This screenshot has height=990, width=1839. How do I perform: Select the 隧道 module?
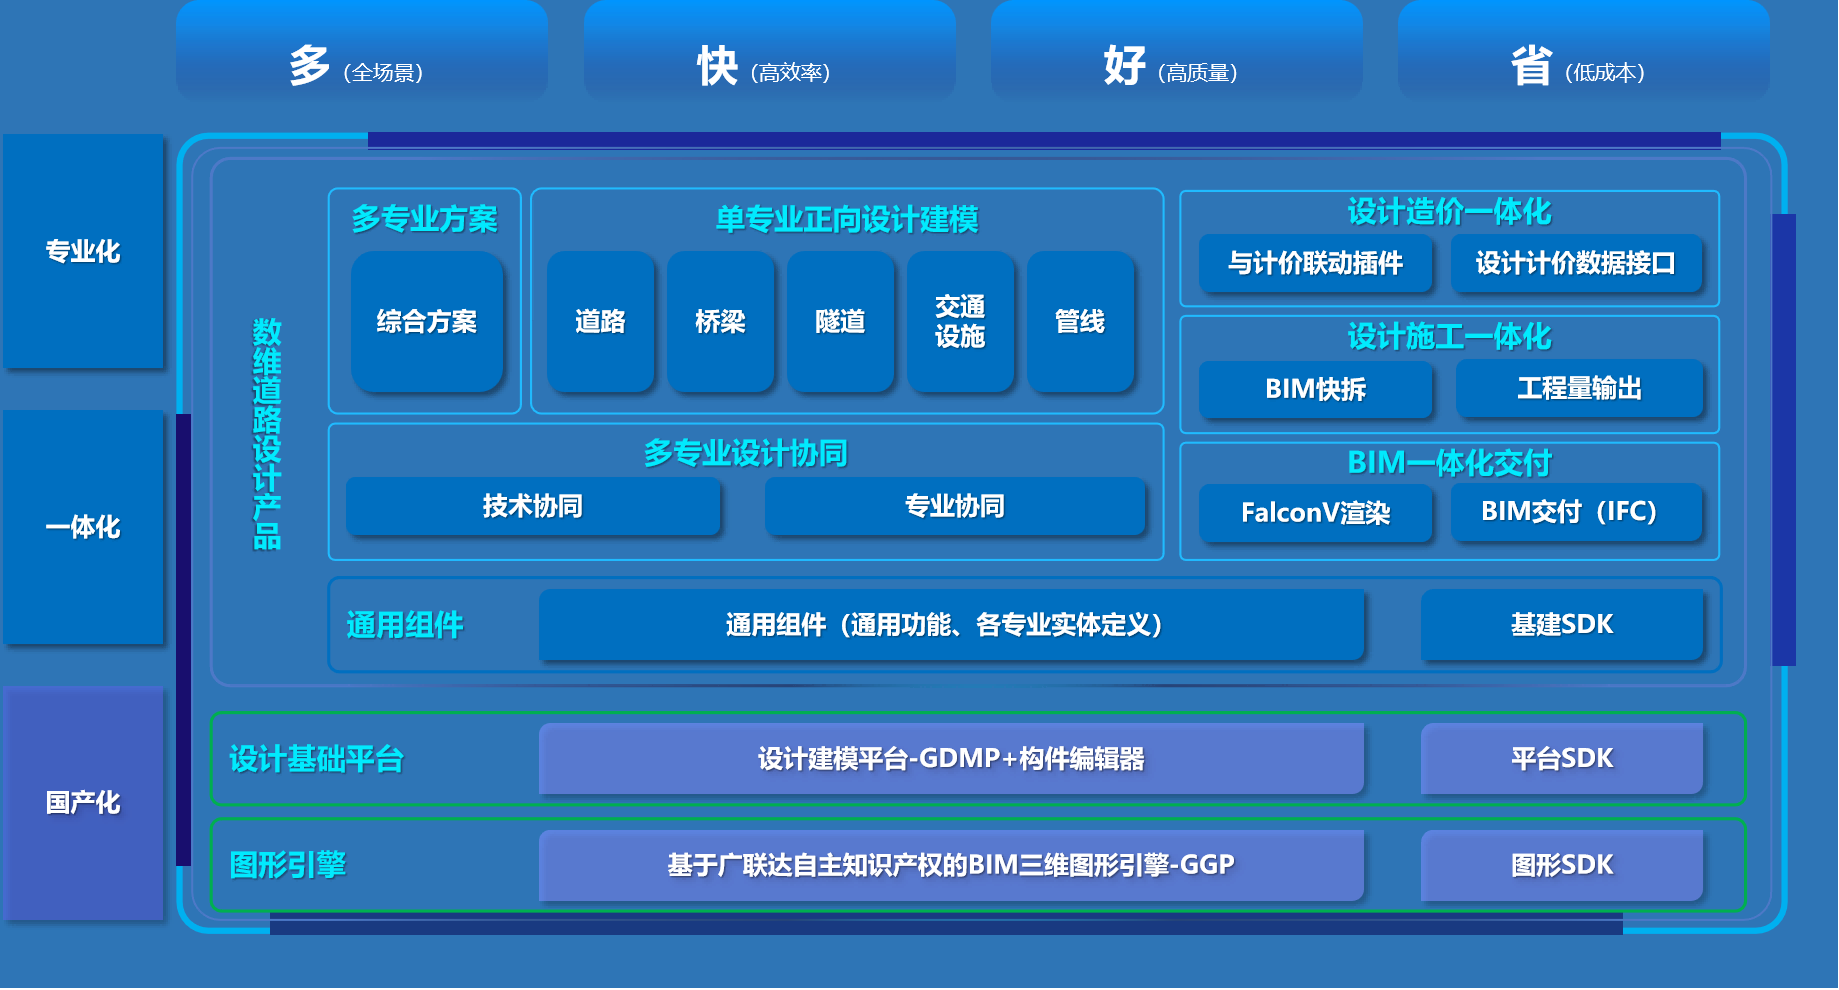point(841,322)
